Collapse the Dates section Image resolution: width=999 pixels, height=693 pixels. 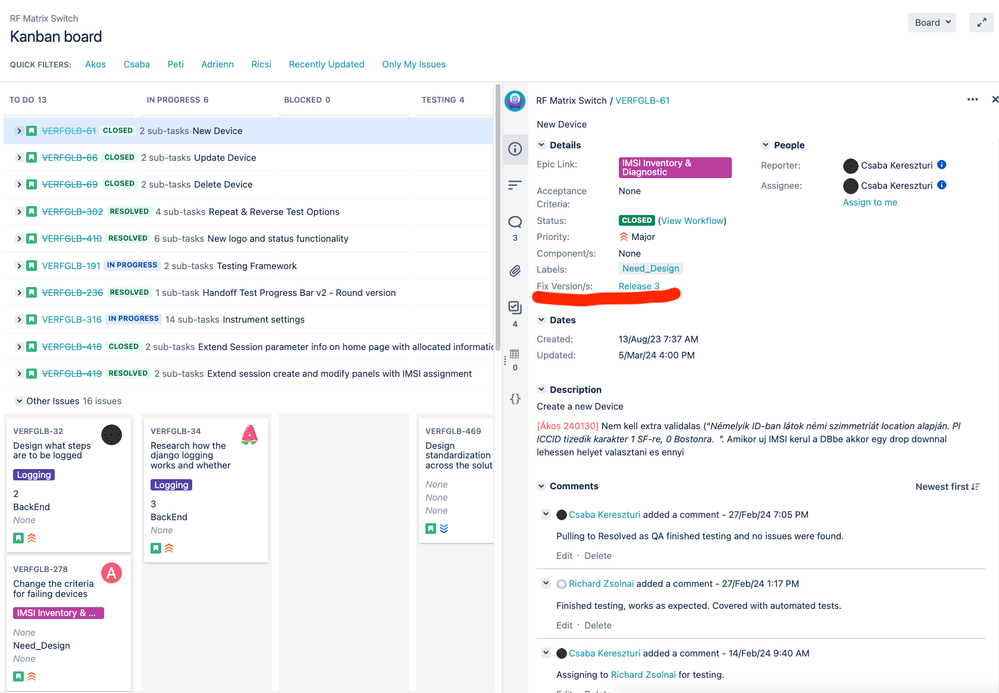[541, 320]
